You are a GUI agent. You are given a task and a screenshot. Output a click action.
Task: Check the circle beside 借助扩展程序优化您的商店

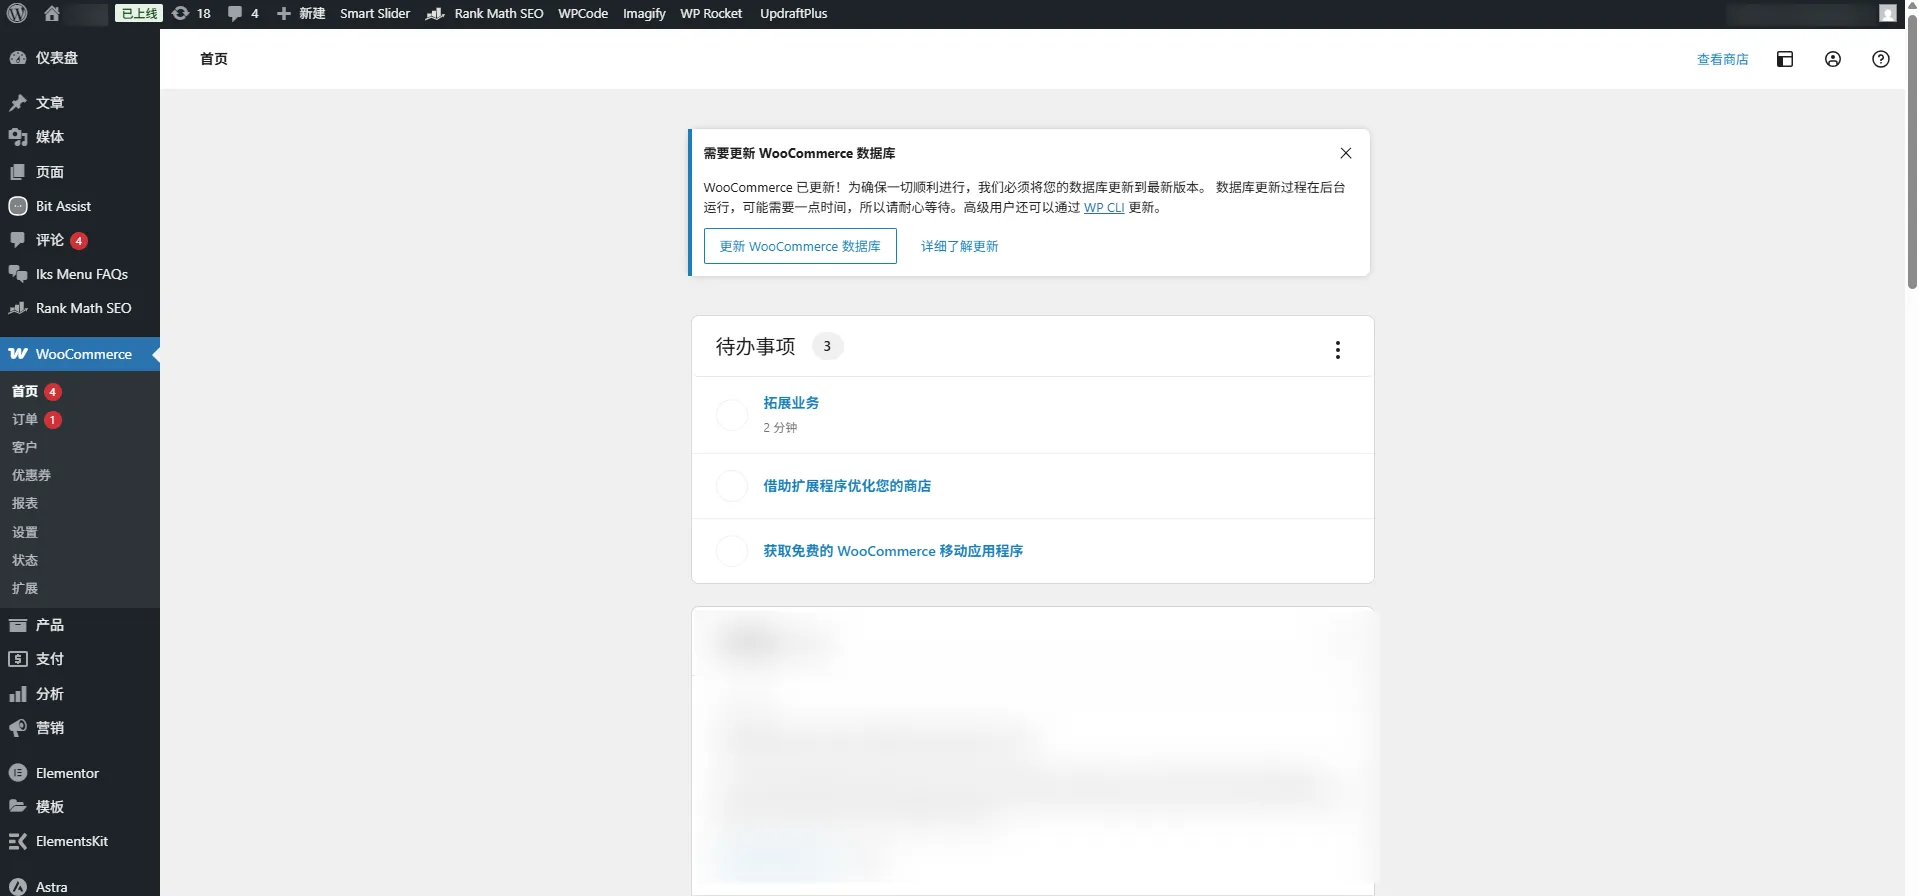pyautogui.click(x=732, y=486)
